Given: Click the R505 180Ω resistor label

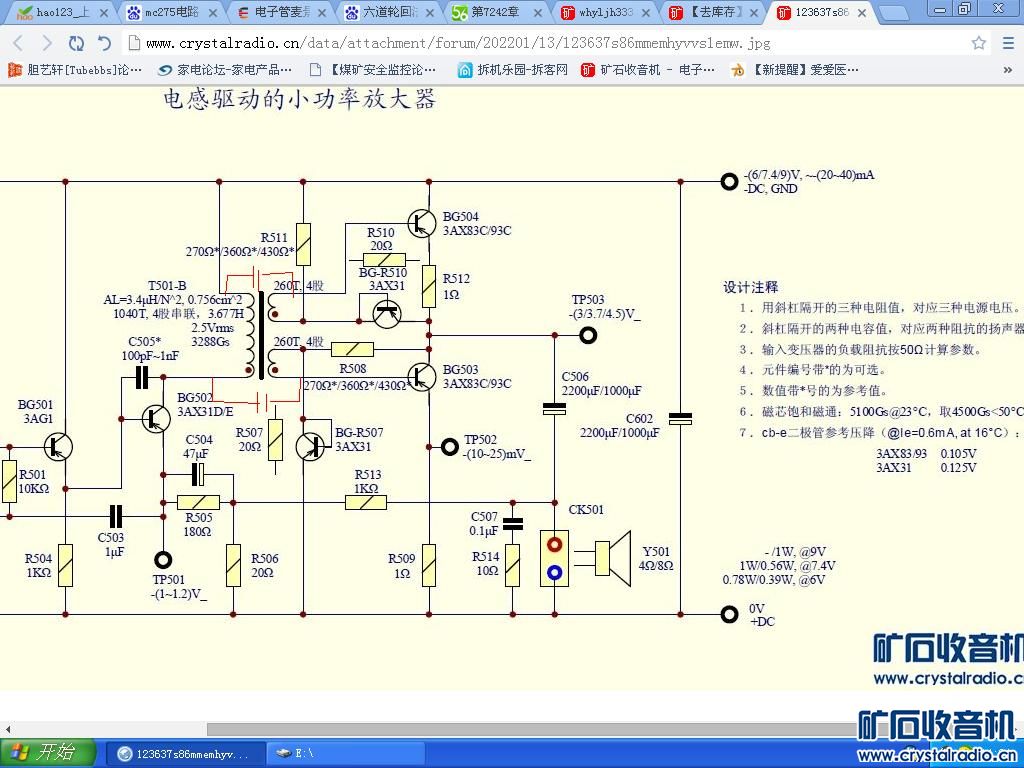Looking at the screenshot, I should (199, 524).
